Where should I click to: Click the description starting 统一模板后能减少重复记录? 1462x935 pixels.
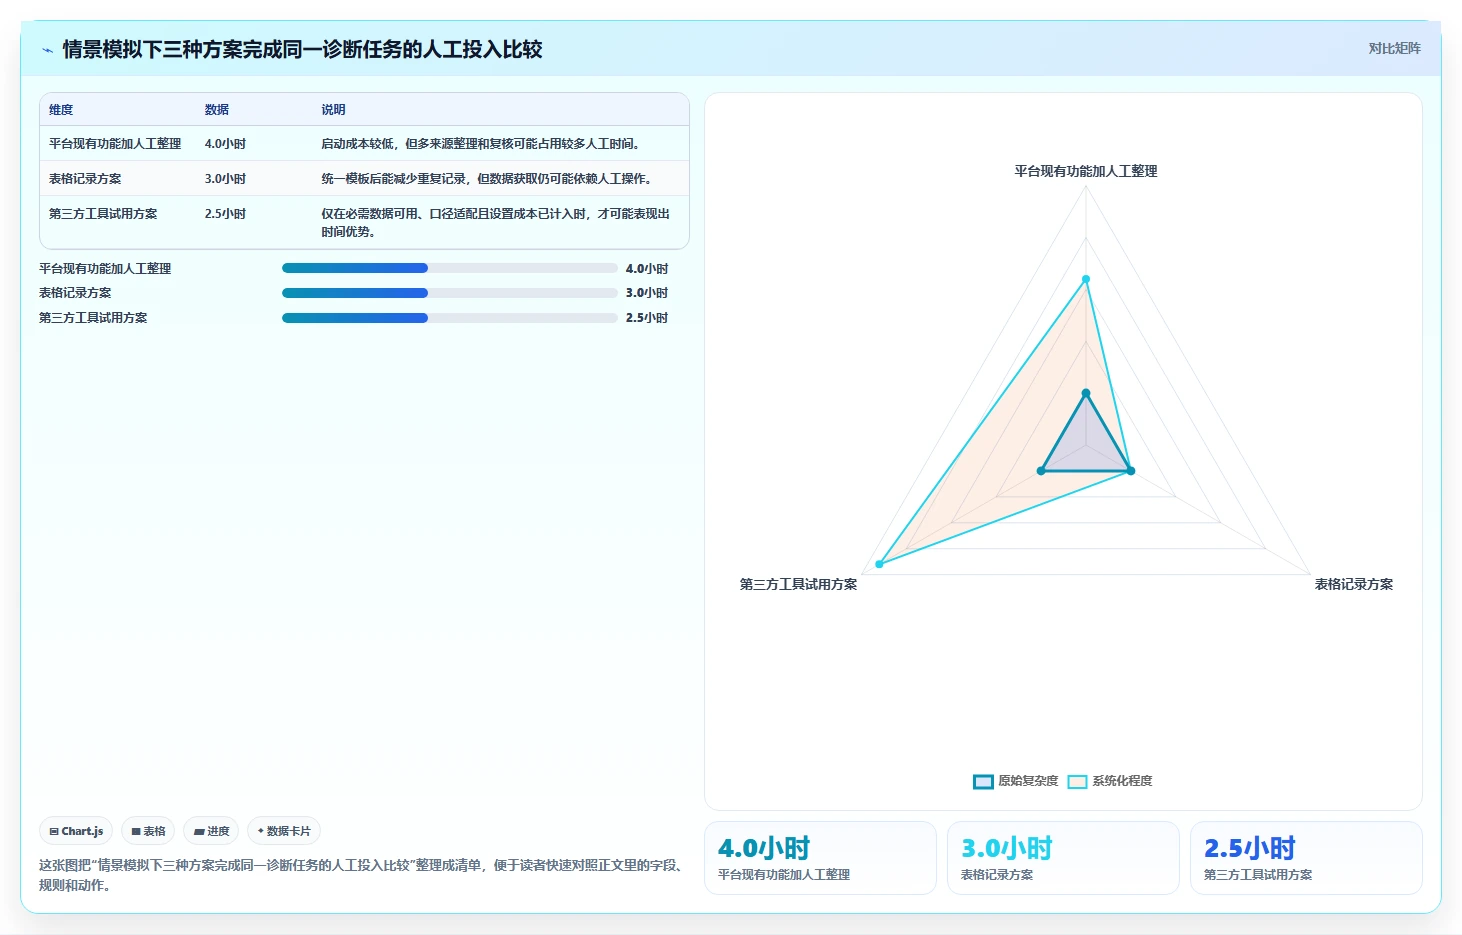click(x=489, y=179)
